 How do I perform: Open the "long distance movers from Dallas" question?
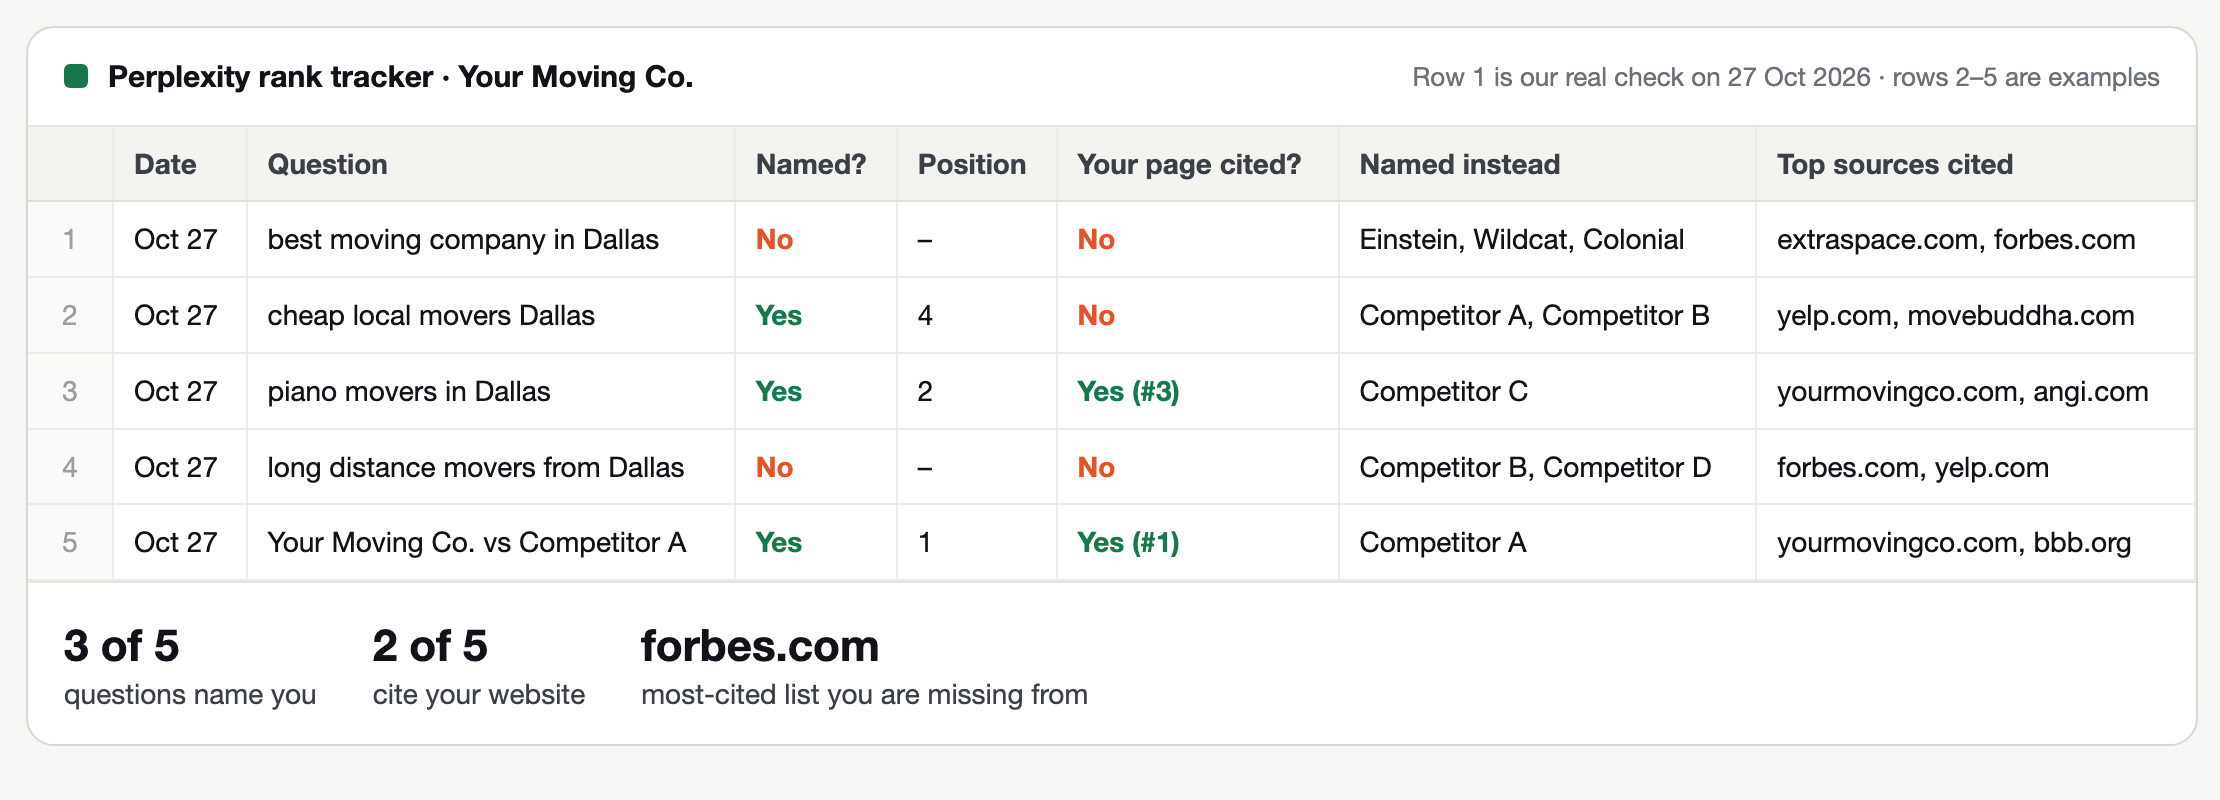click(x=476, y=468)
